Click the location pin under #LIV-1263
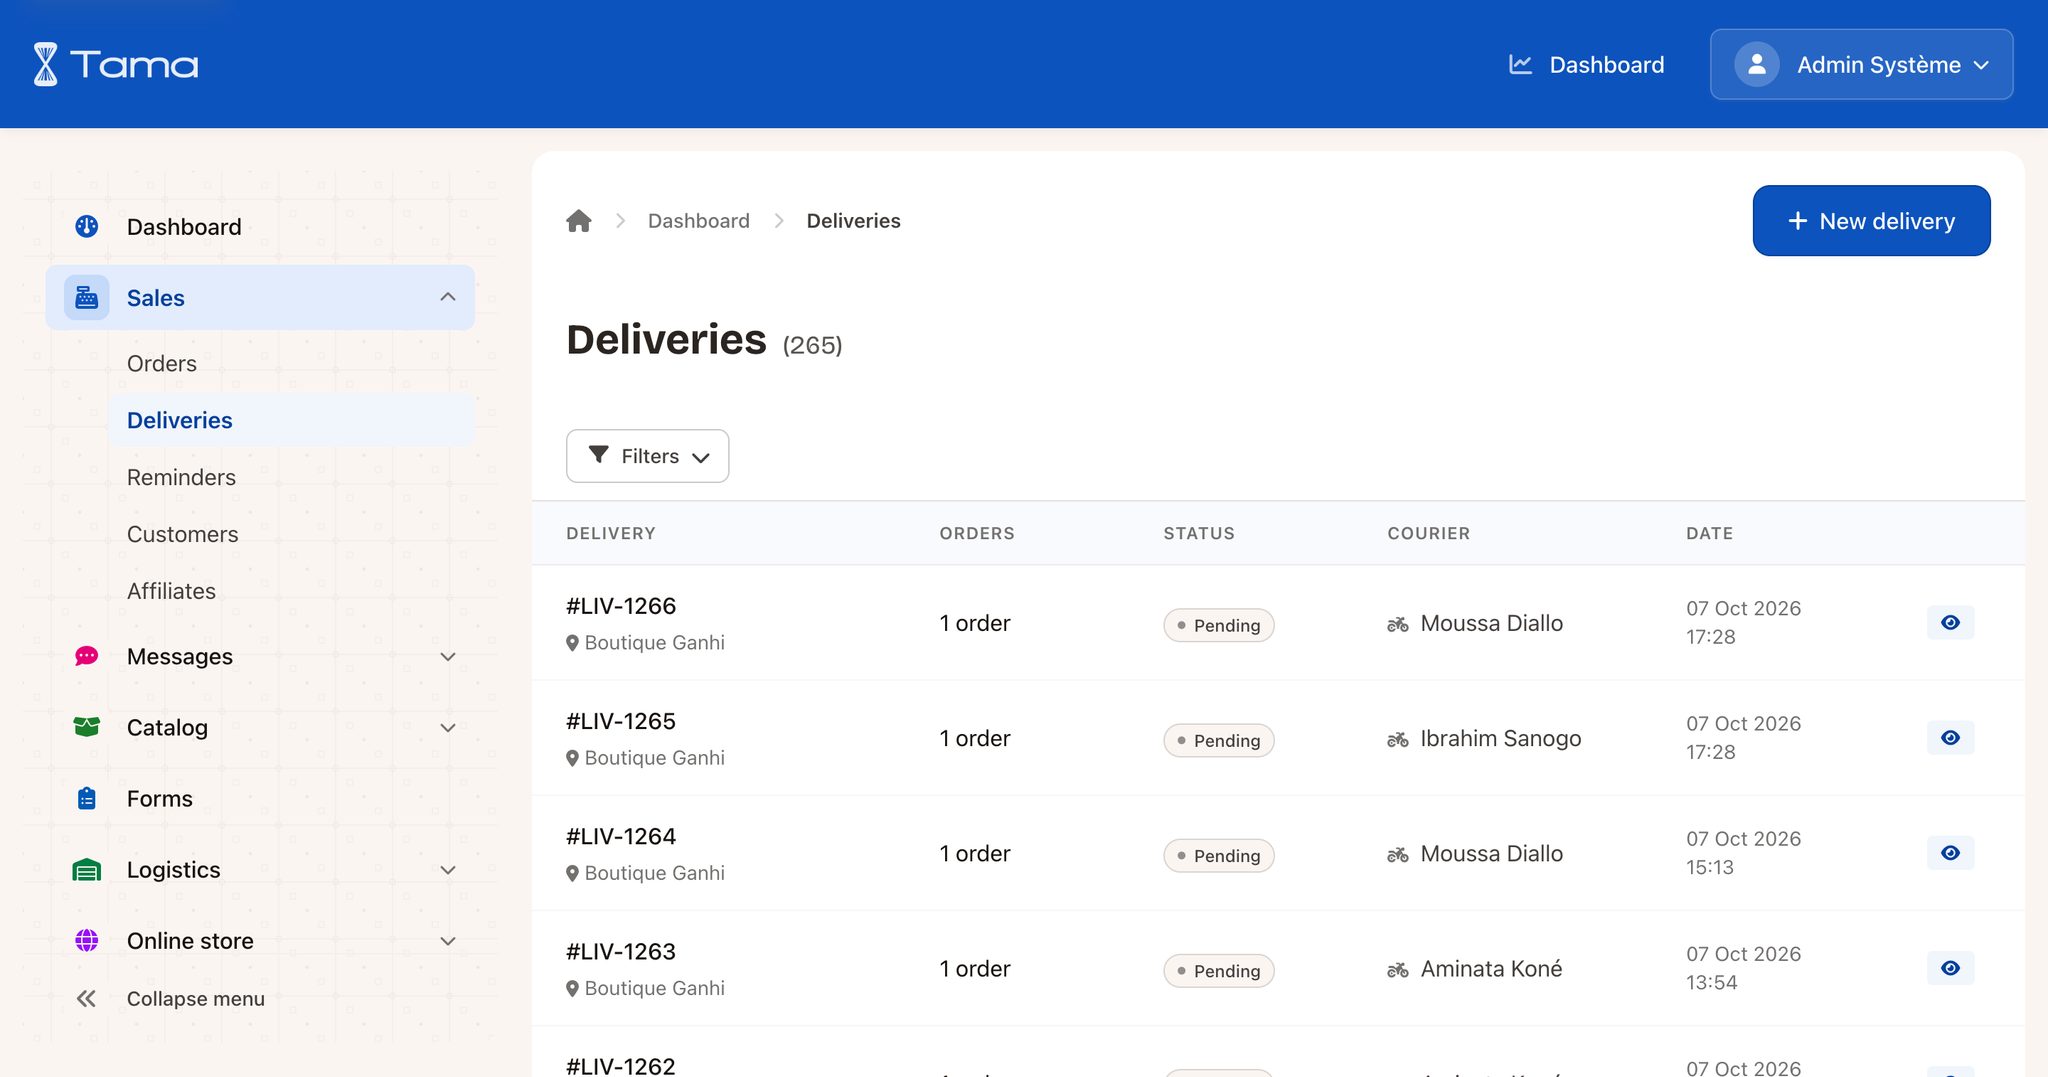Viewport: 2048px width, 1077px height. (572, 988)
